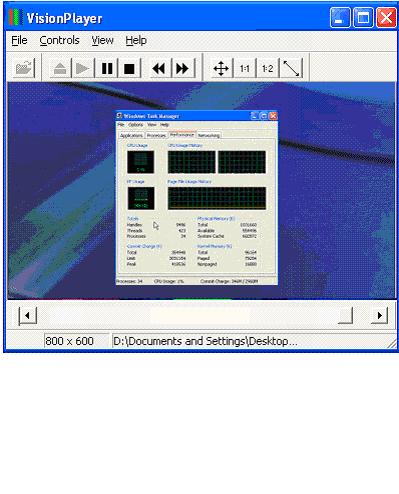Rewind using the double left arrows
The width and height of the screenshot is (399, 494).
pyautogui.click(x=159, y=68)
